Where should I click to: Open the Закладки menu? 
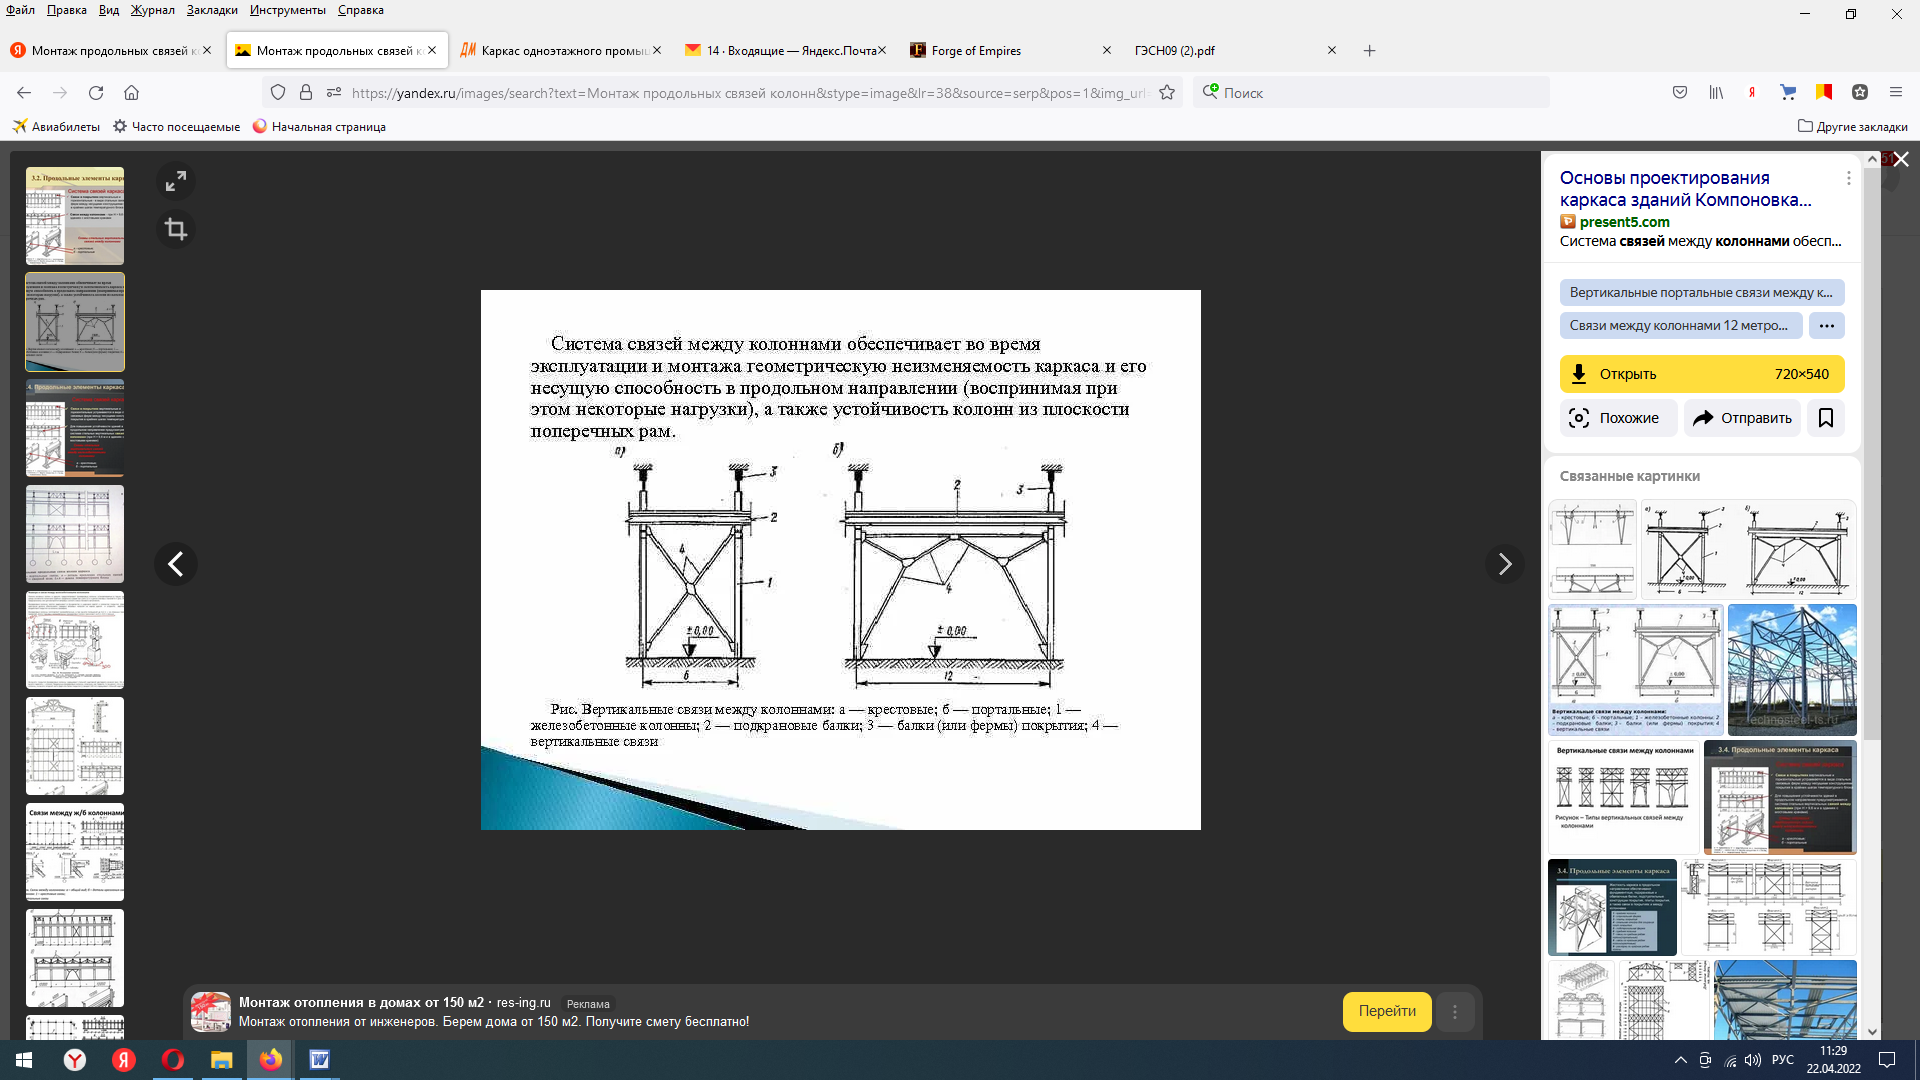(212, 10)
